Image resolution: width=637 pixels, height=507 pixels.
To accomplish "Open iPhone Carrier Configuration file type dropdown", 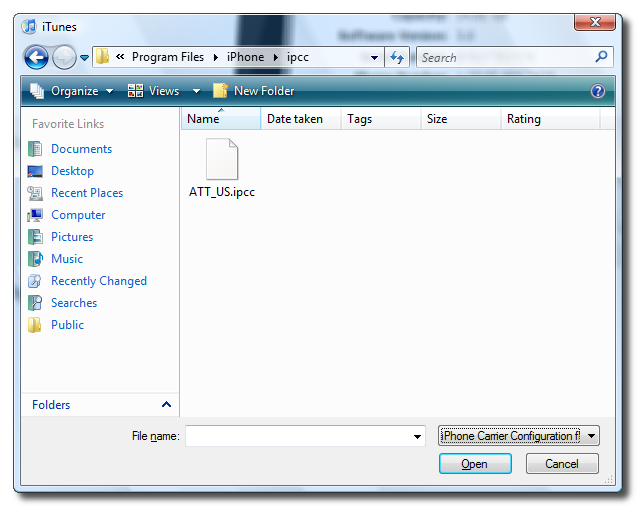I will coord(519,436).
